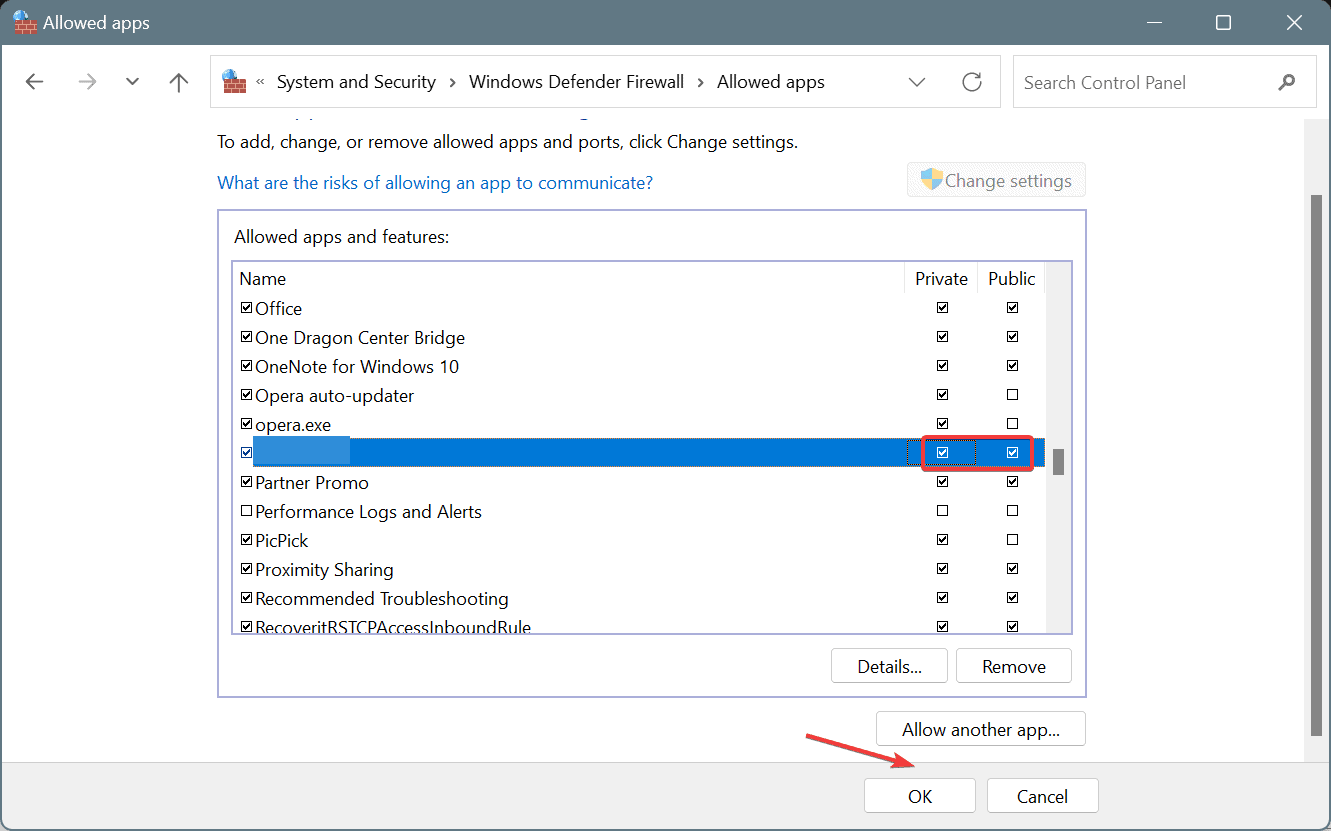Enable Private for Performance Logs and Alerts
This screenshot has width=1331, height=831.
pos(942,511)
